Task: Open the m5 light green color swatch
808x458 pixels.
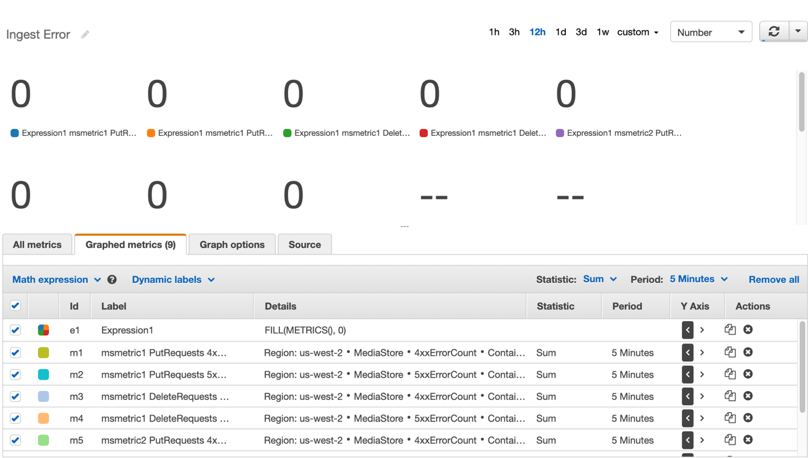Action: pyautogui.click(x=43, y=440)
